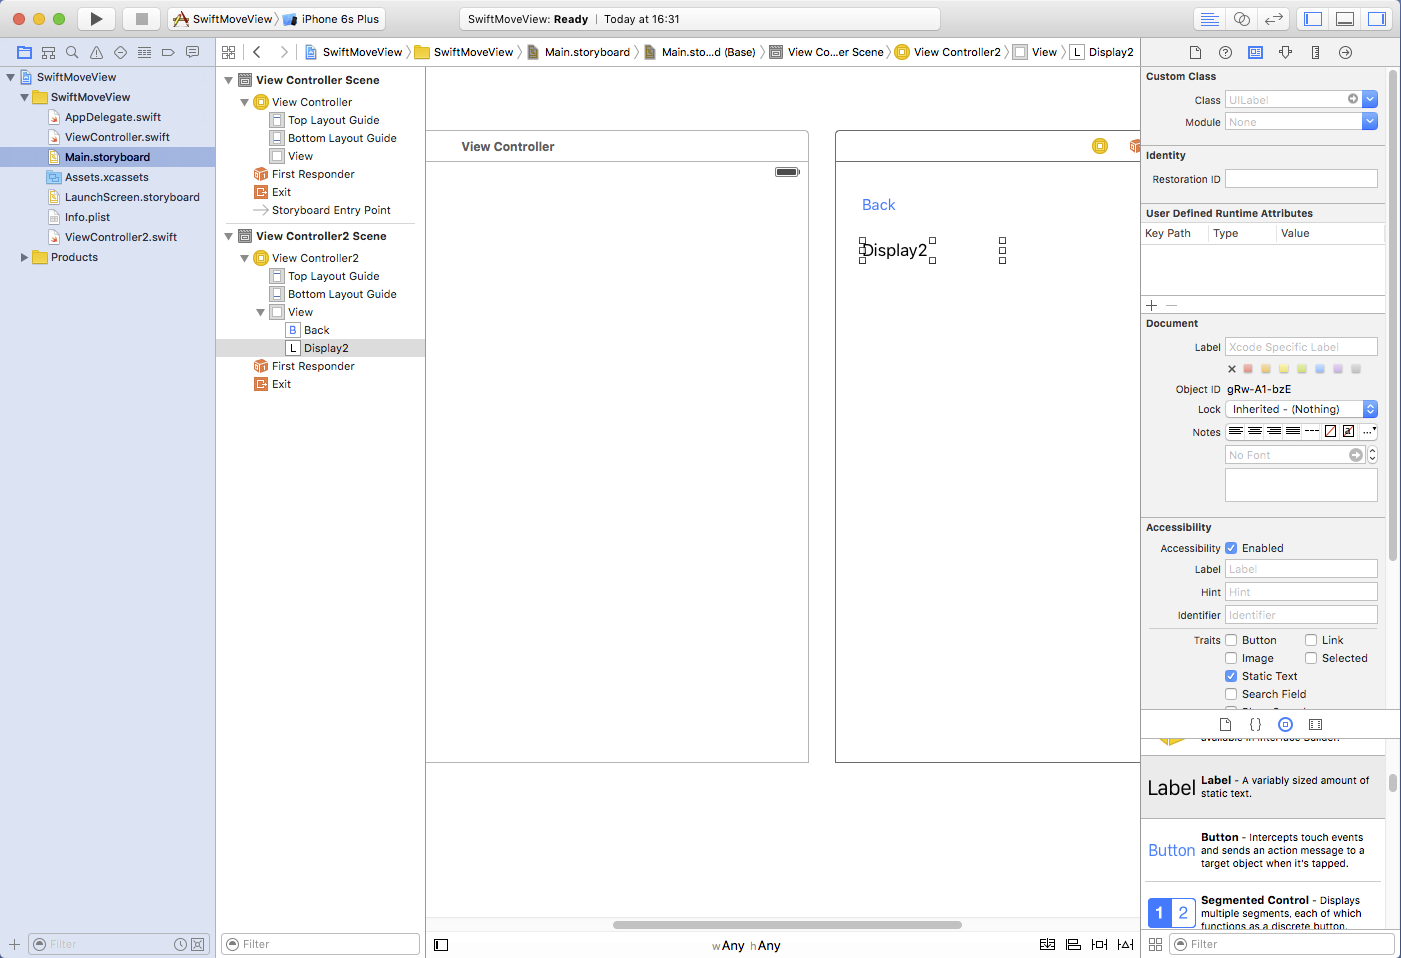Click the Stop button in toolbar
This screenshot has width=1401, height=958.
[x=141, y=19]
